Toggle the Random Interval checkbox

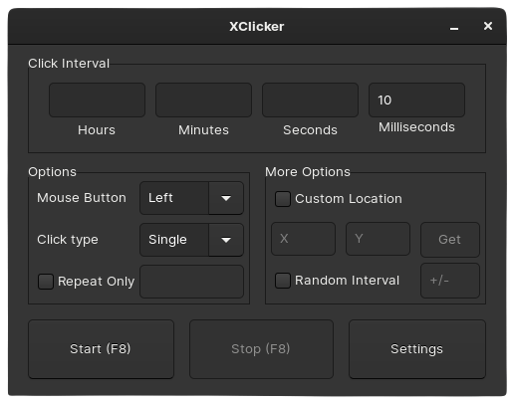pyautogui.click(x=283, y=281)
